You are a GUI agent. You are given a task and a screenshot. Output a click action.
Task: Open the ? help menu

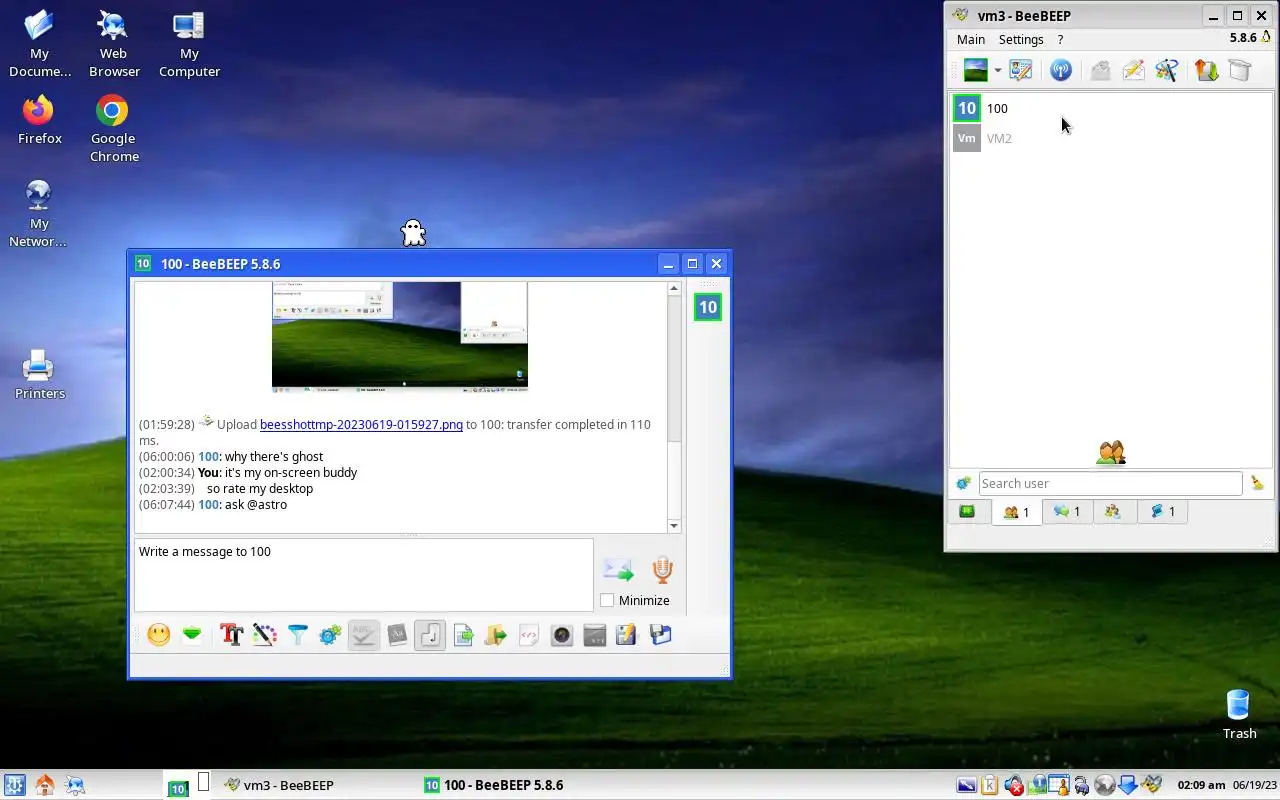pos(1060,39)
